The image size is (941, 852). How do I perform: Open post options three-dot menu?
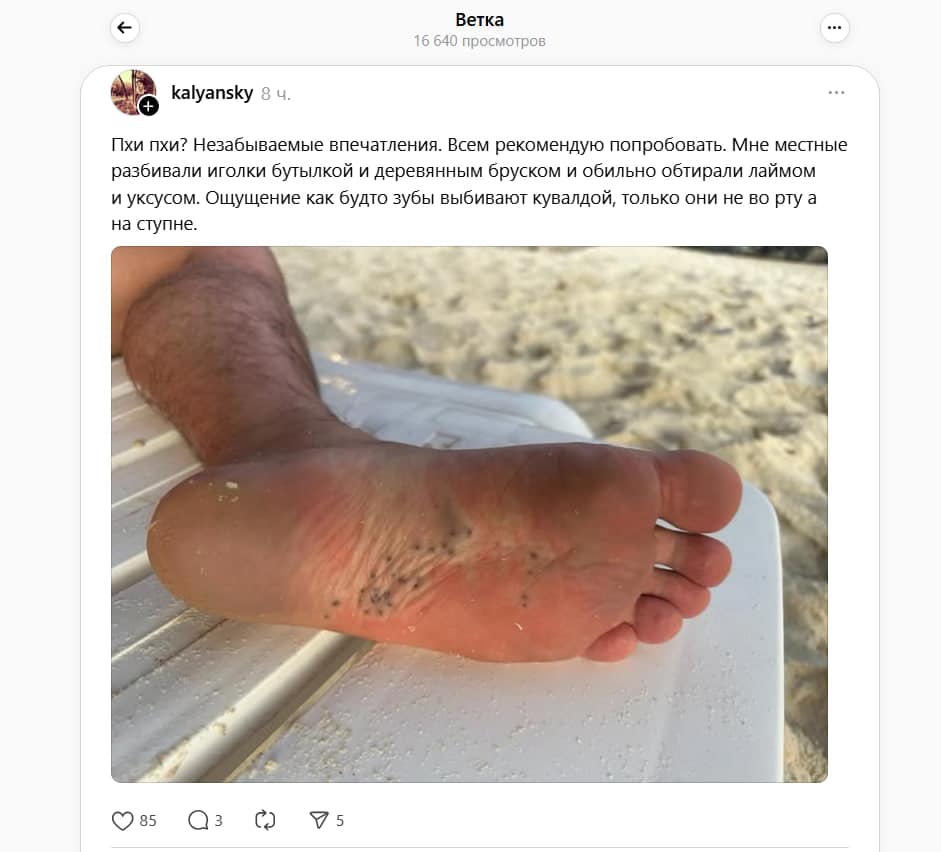pyautogui.click(x=836, y=92)
